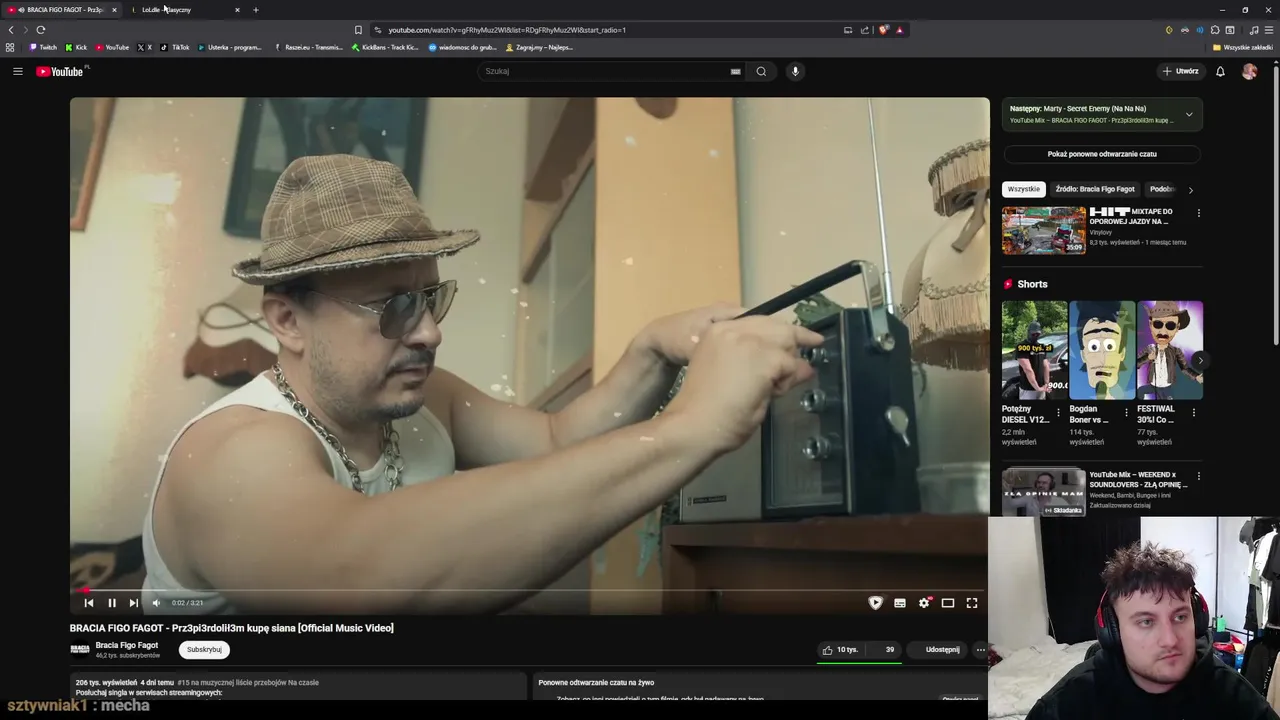
Task: Open the TikTok bookmark
Action: tap(175, 47)
